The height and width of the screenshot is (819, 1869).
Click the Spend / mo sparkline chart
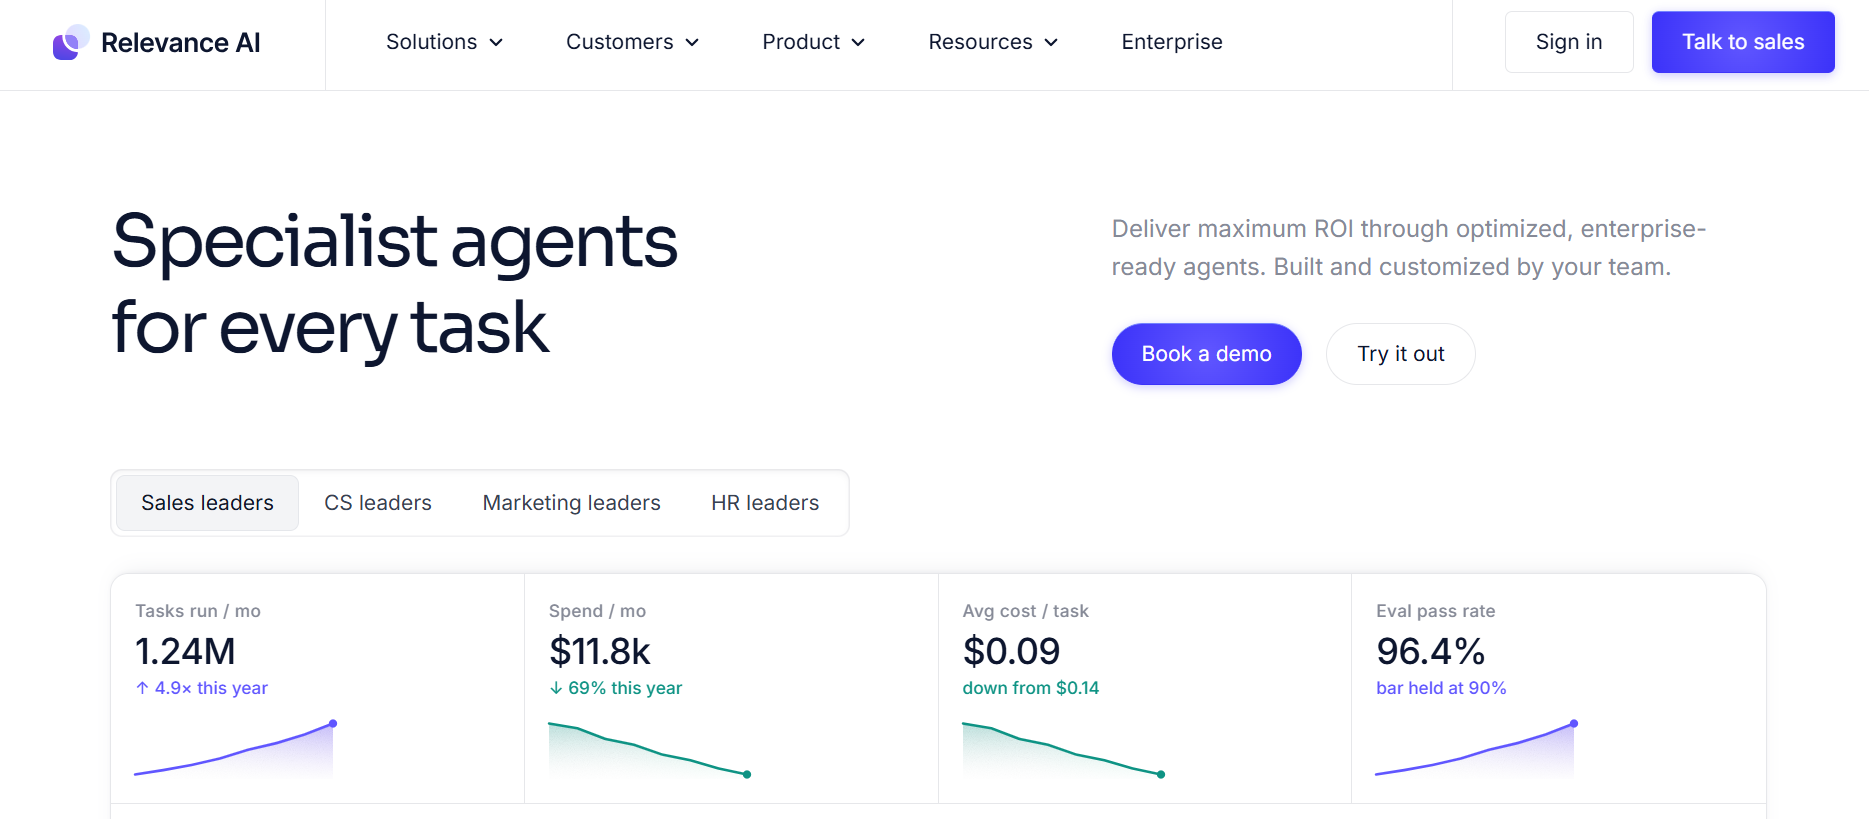(650, 749)
